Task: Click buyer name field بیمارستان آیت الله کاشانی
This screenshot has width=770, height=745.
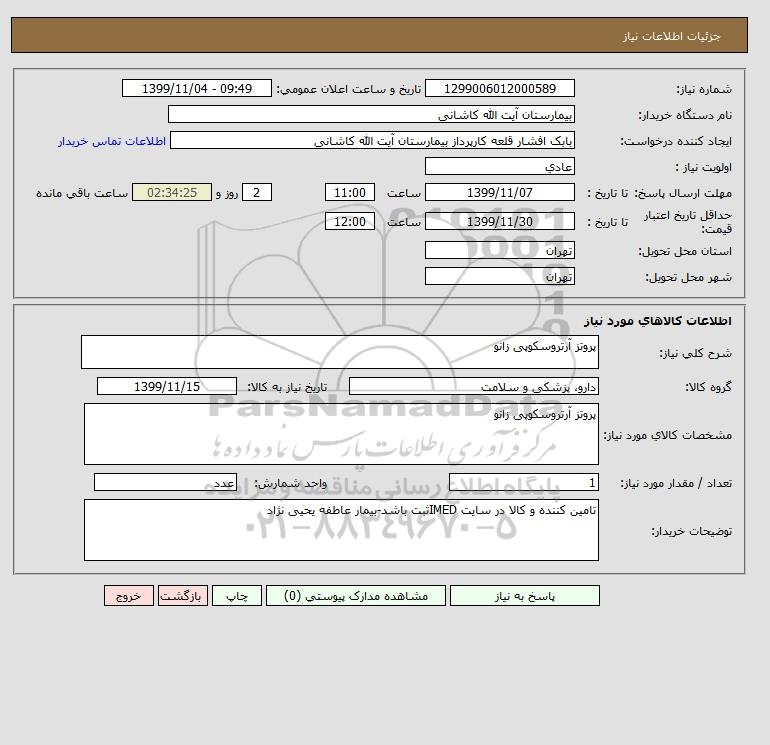Action: coord(371,114)
